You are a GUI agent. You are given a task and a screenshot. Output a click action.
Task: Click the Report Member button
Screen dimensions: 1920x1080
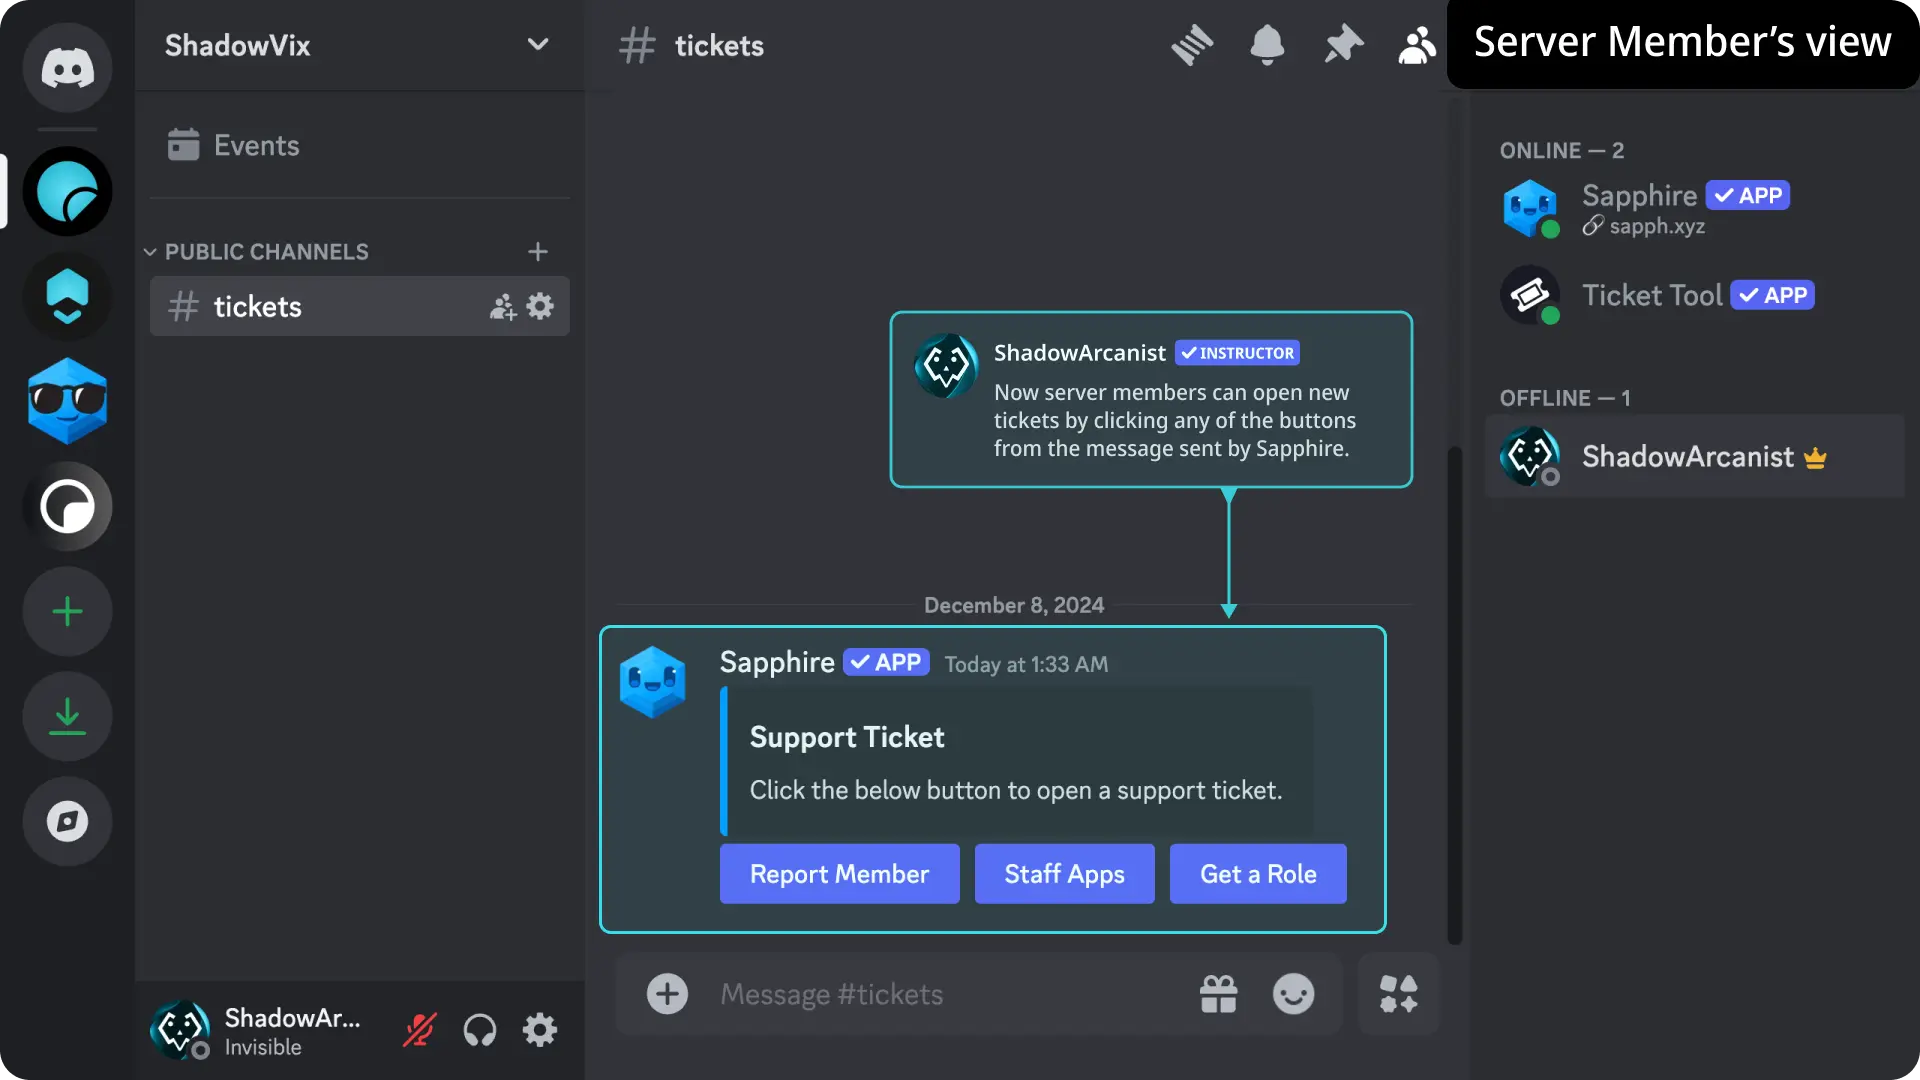pos(839,874)
